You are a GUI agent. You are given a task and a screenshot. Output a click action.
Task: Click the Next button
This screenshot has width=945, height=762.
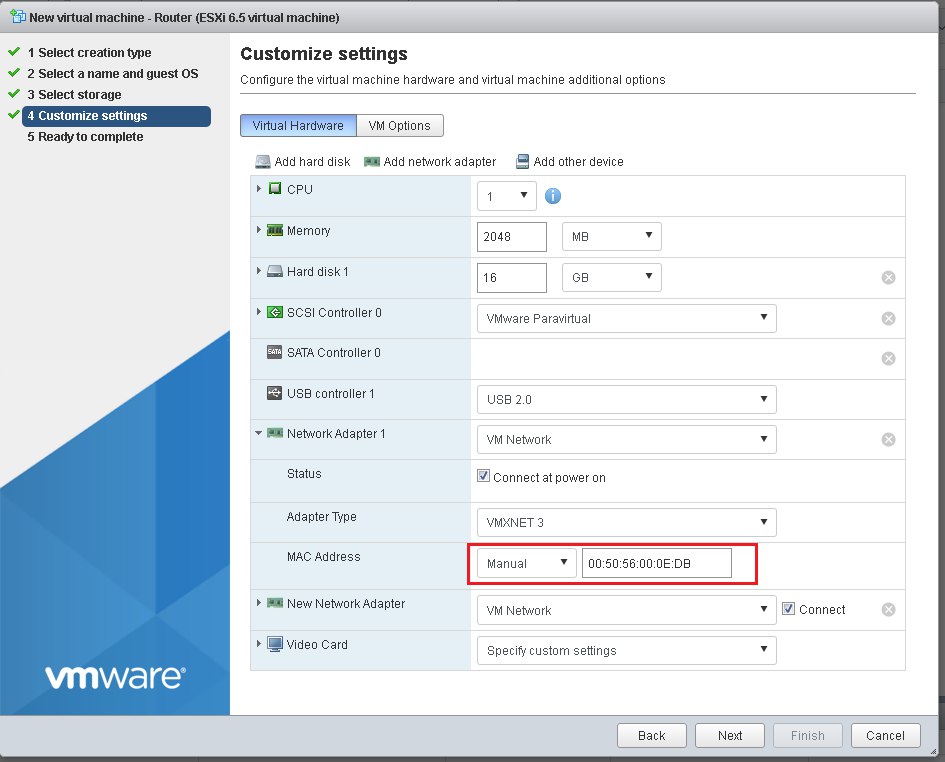730,735
